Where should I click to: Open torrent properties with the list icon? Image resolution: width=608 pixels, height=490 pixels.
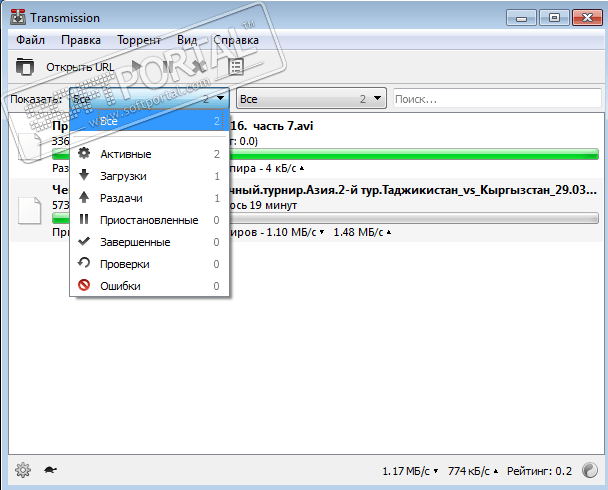[236, 67]
